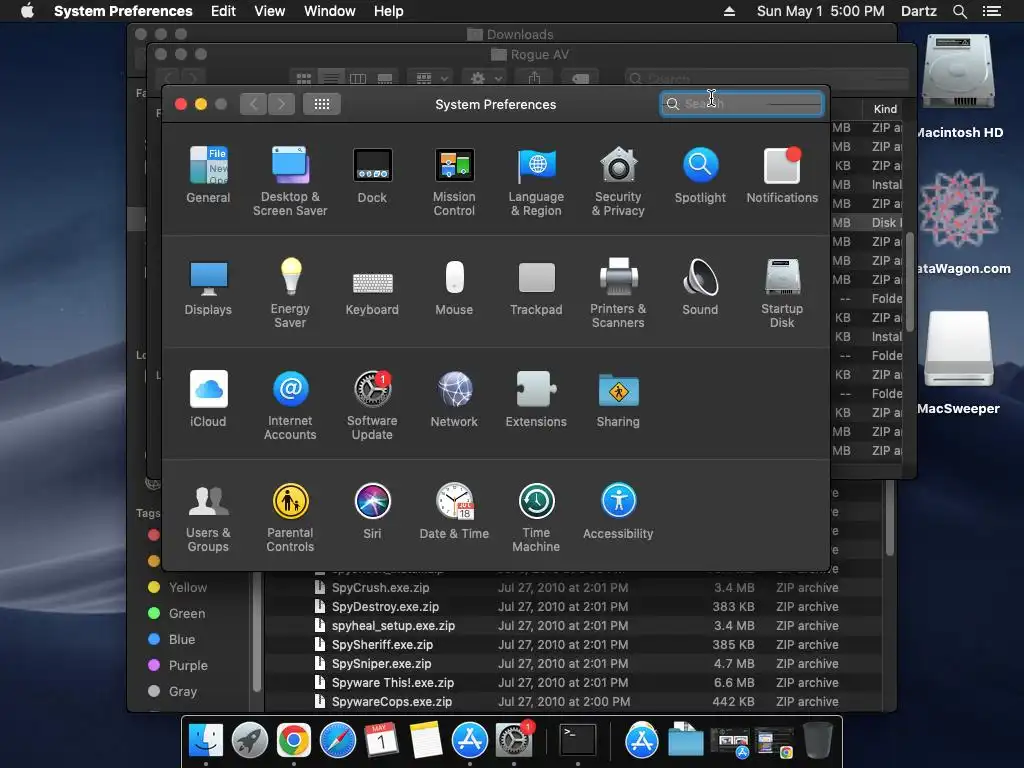Open Spotlight search in menu bar
This screenshot has width=1024, height=768.
[x=960, y=11]
